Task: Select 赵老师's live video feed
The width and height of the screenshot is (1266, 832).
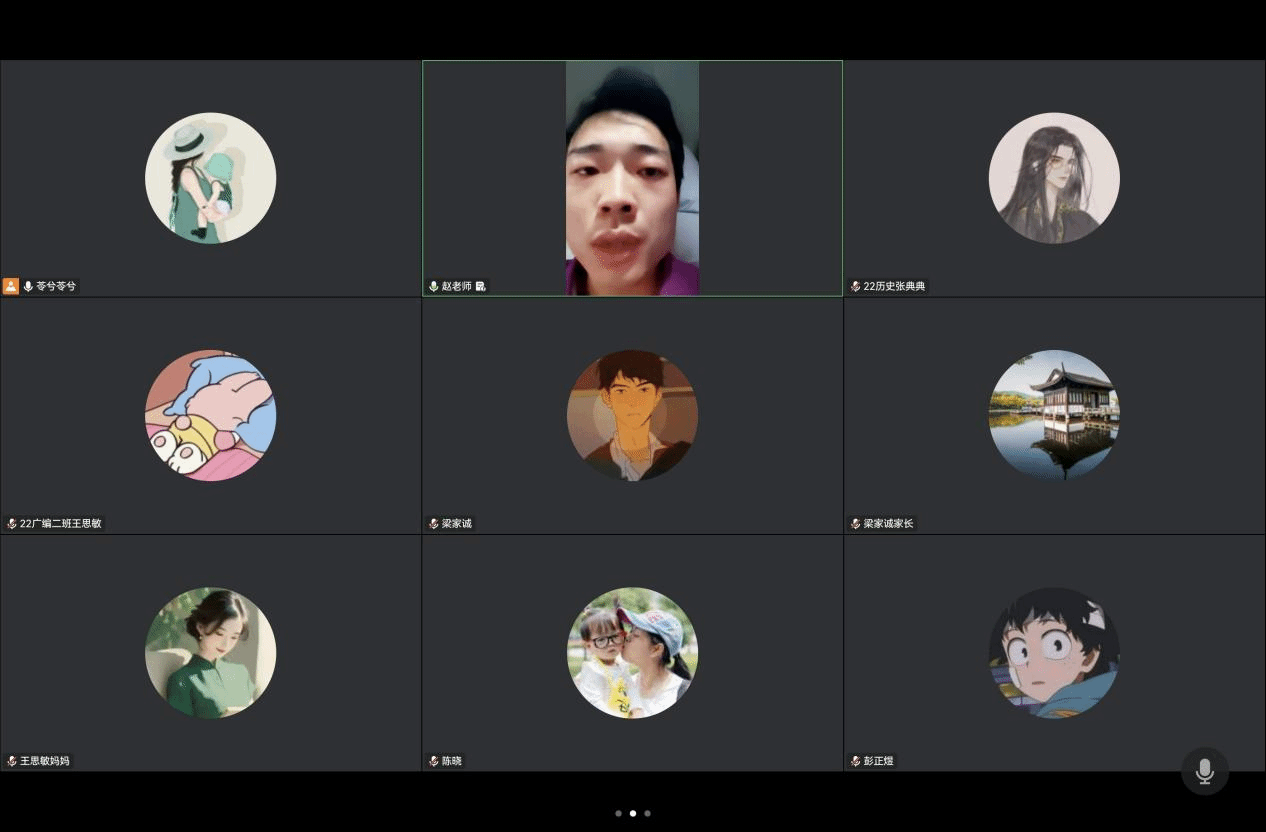Action: pos(632,178)
